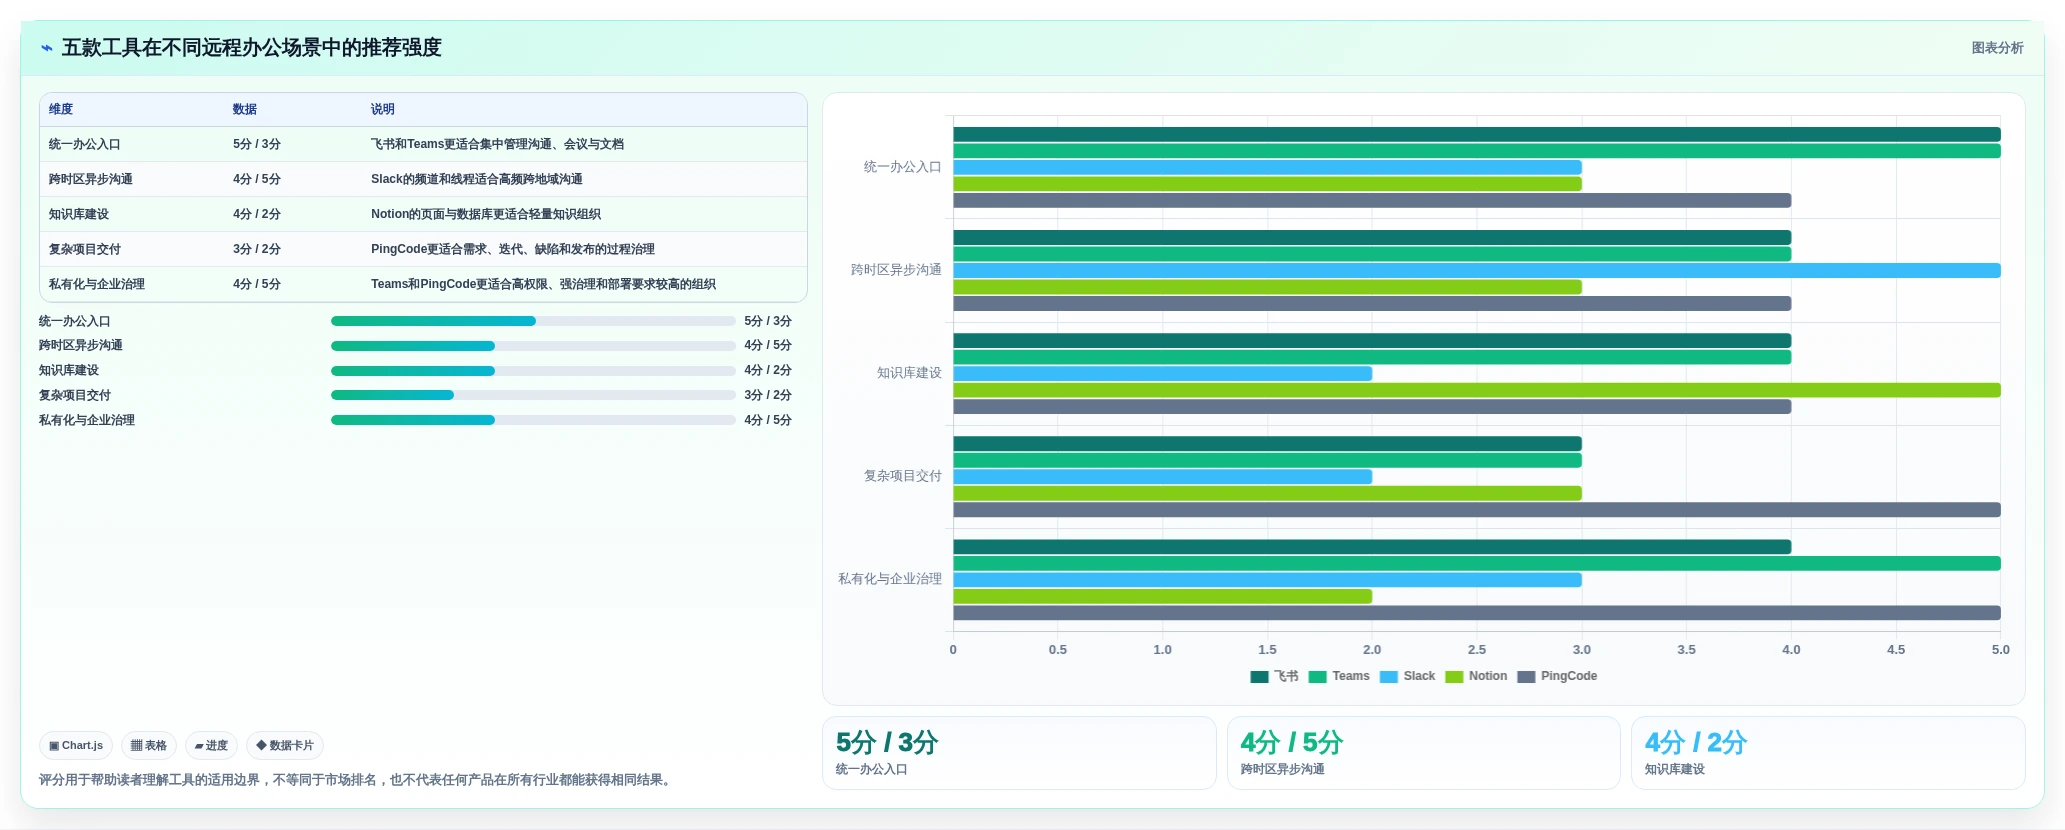The height and width of the screenshot is (830, 2065).
Task: Click the 数据卡片 tag chip
Action: pos(285,746)
